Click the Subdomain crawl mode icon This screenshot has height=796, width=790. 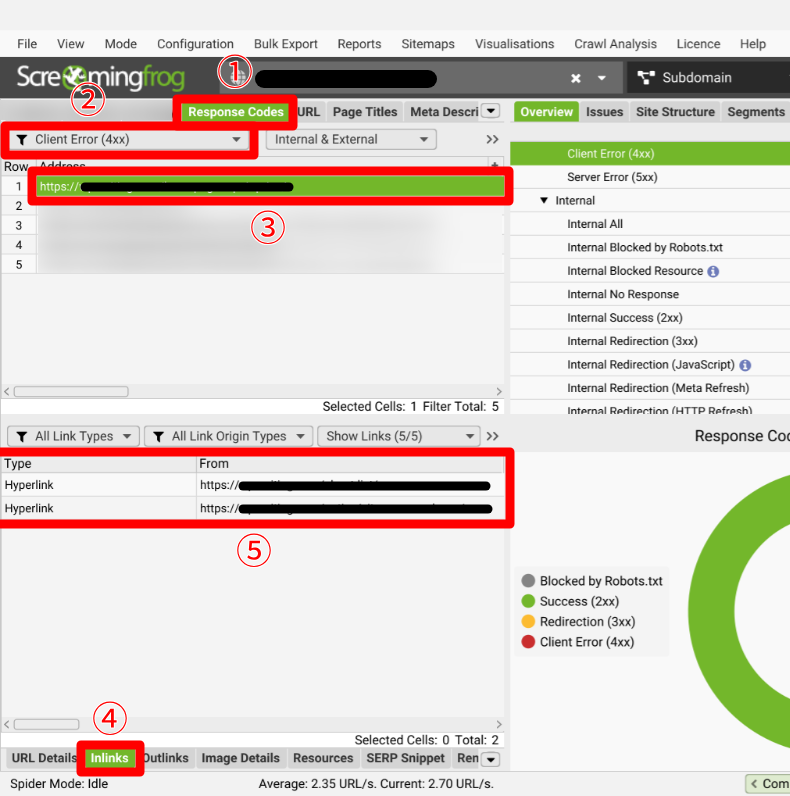(645, 78)
